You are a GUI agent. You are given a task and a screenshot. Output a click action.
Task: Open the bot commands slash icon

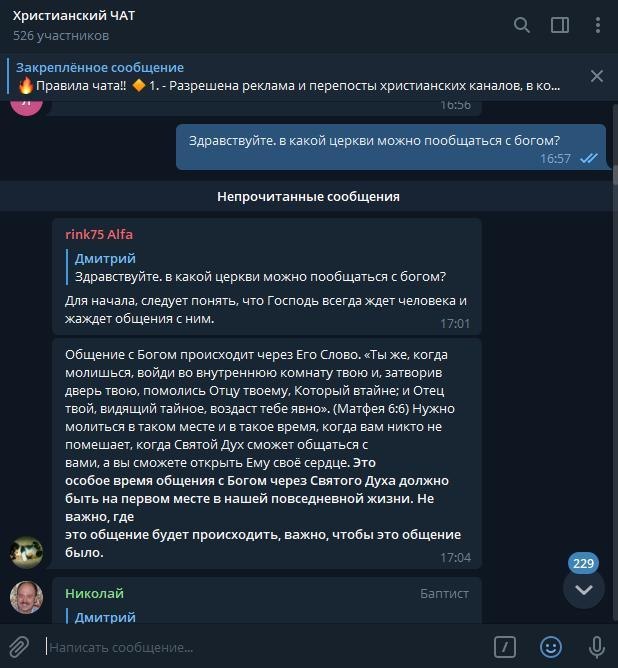[505, 647]
